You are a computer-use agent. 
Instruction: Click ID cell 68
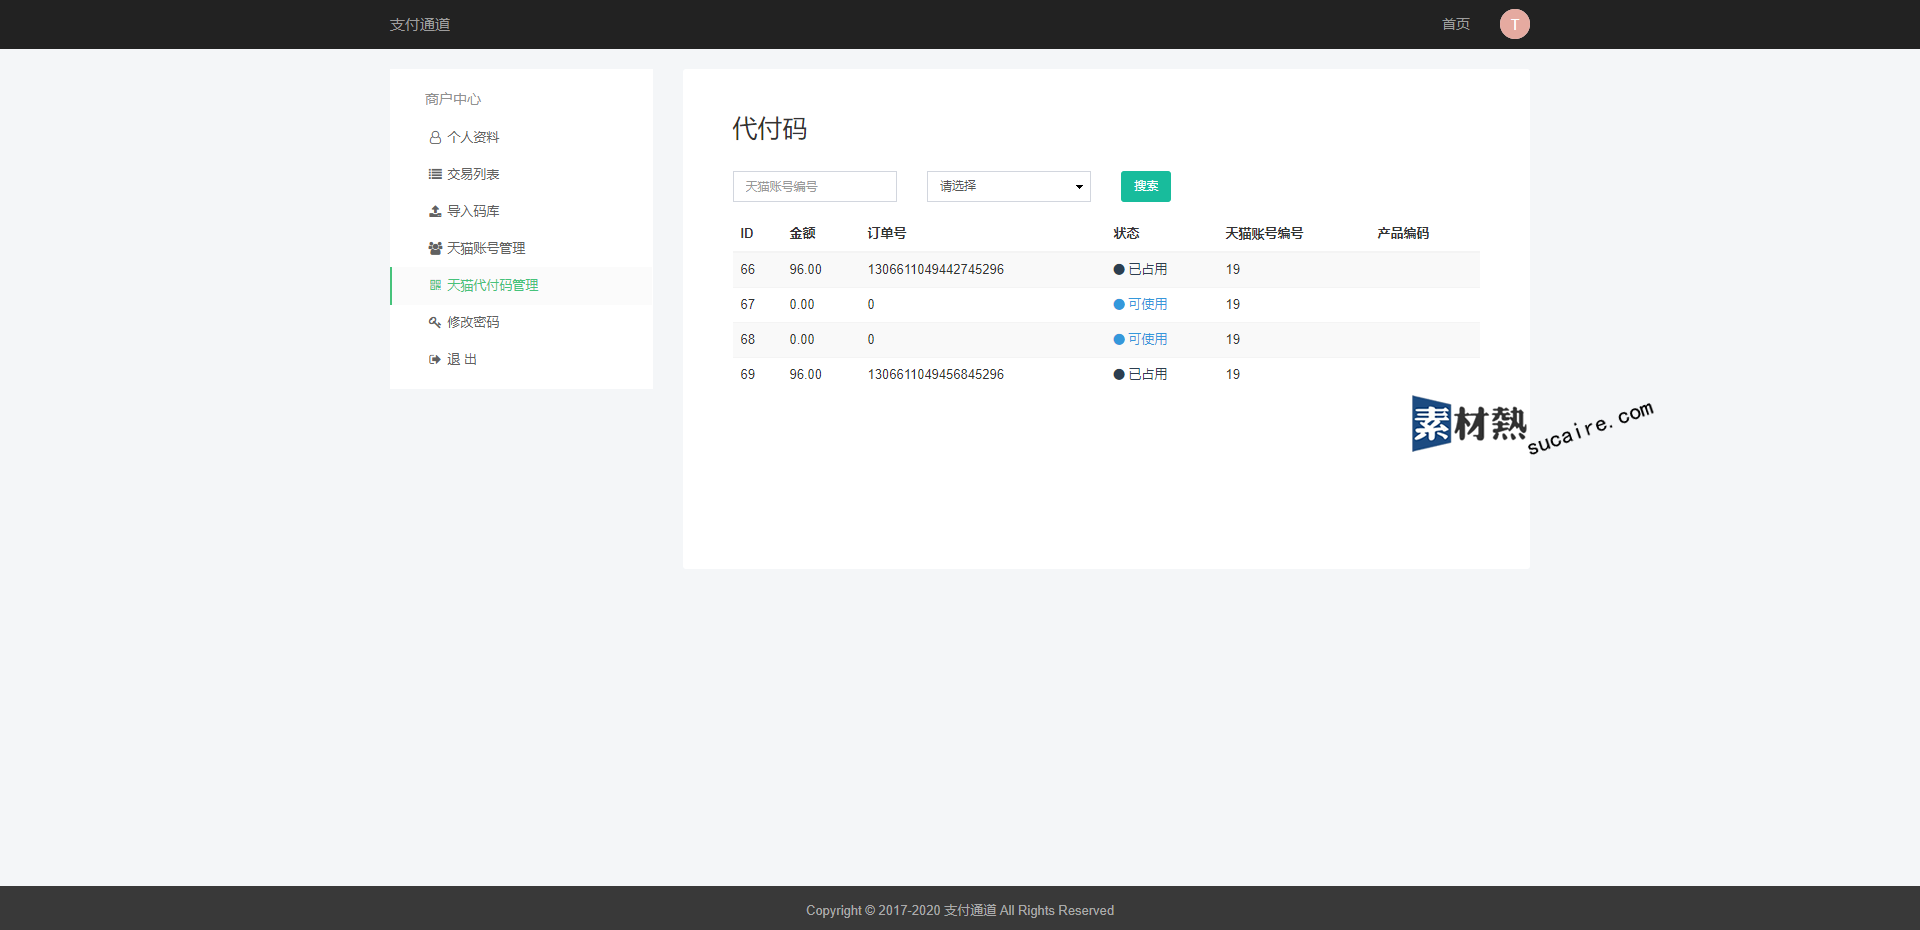tap(747, 339)
